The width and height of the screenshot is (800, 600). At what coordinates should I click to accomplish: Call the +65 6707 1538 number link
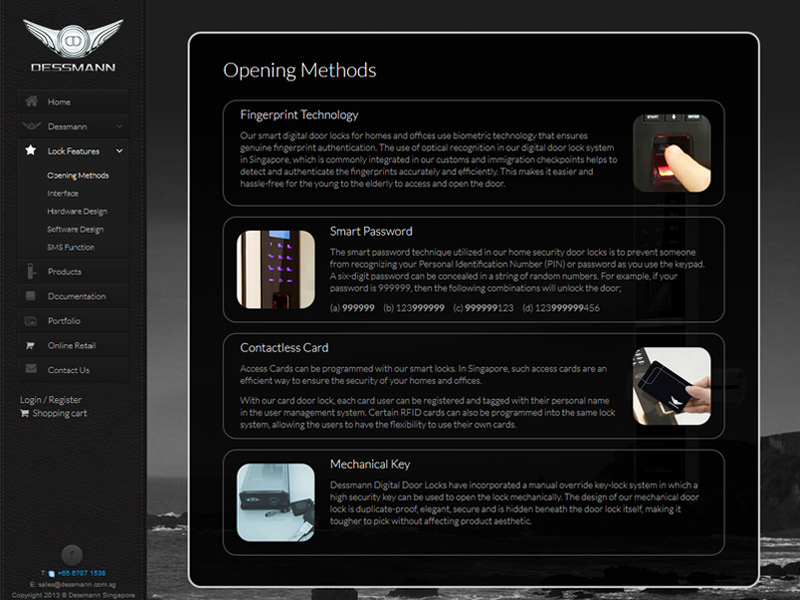click(82, 573)
